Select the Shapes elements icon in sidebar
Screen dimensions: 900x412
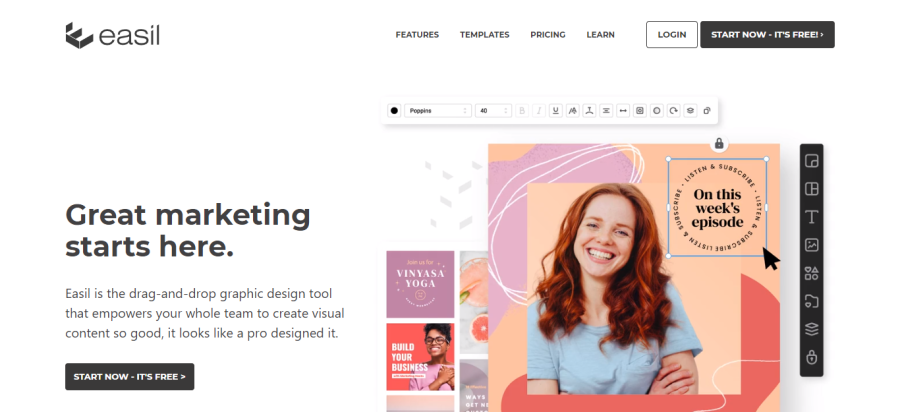(x=812, y=273)
